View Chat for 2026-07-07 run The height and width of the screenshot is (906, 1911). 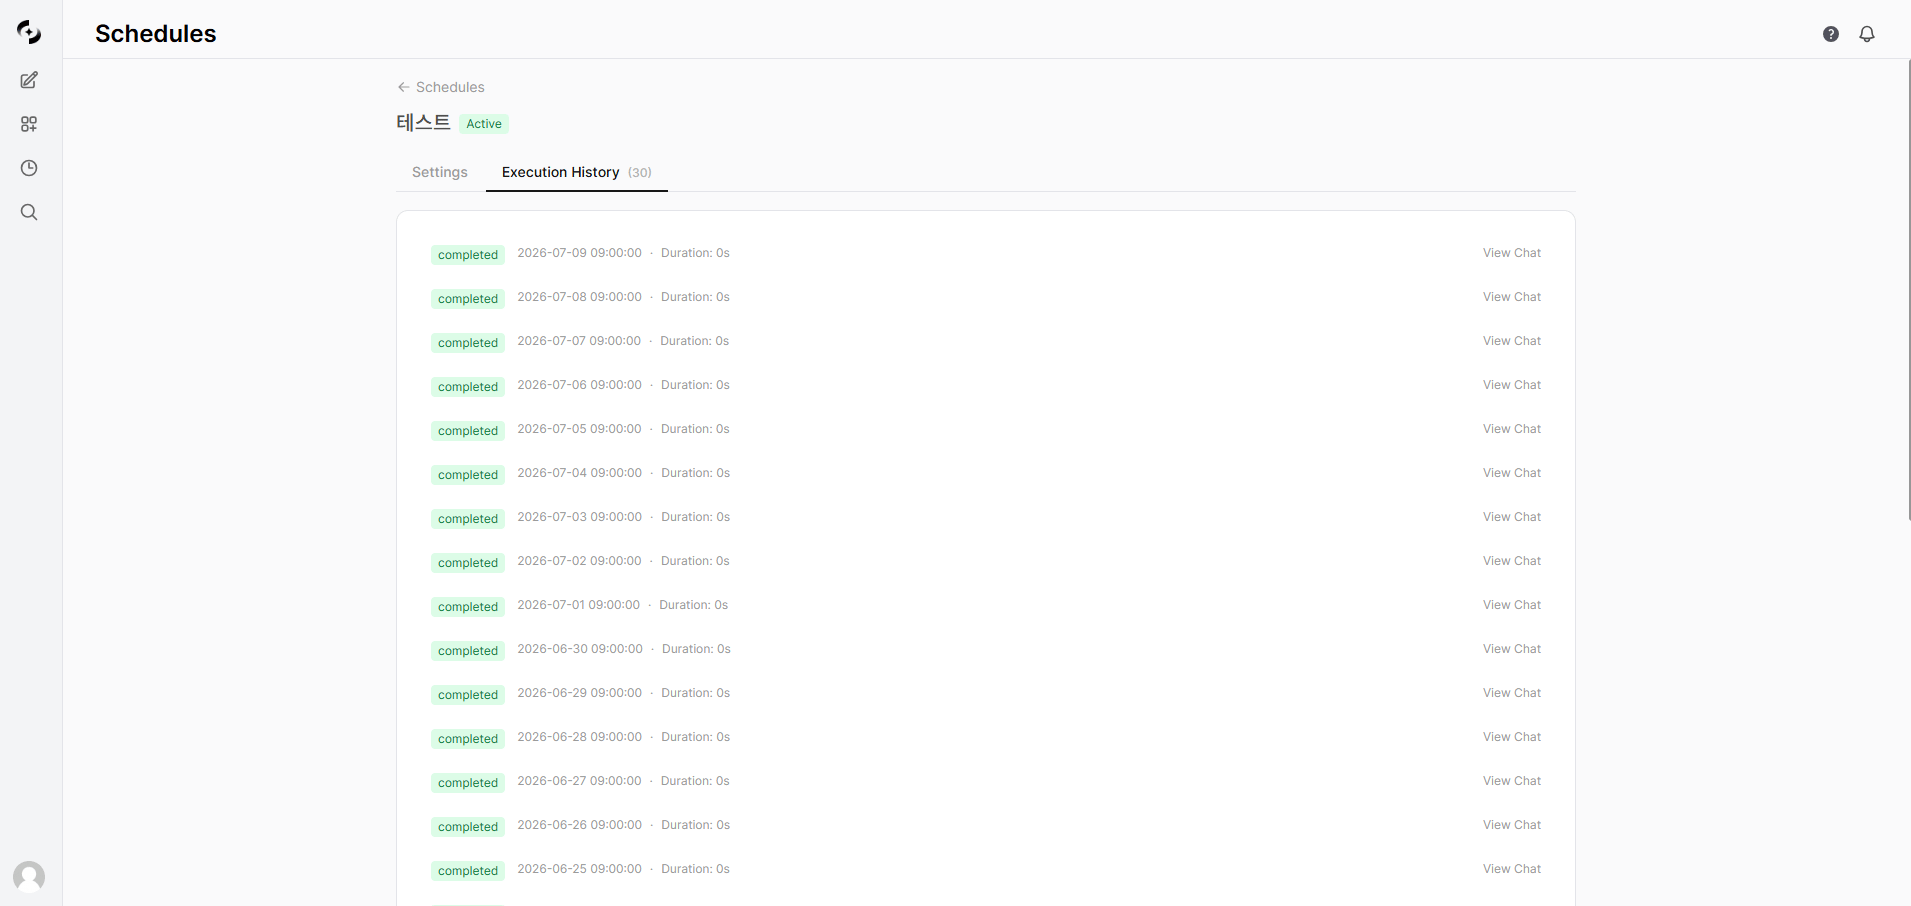(x=1512, y=341)
